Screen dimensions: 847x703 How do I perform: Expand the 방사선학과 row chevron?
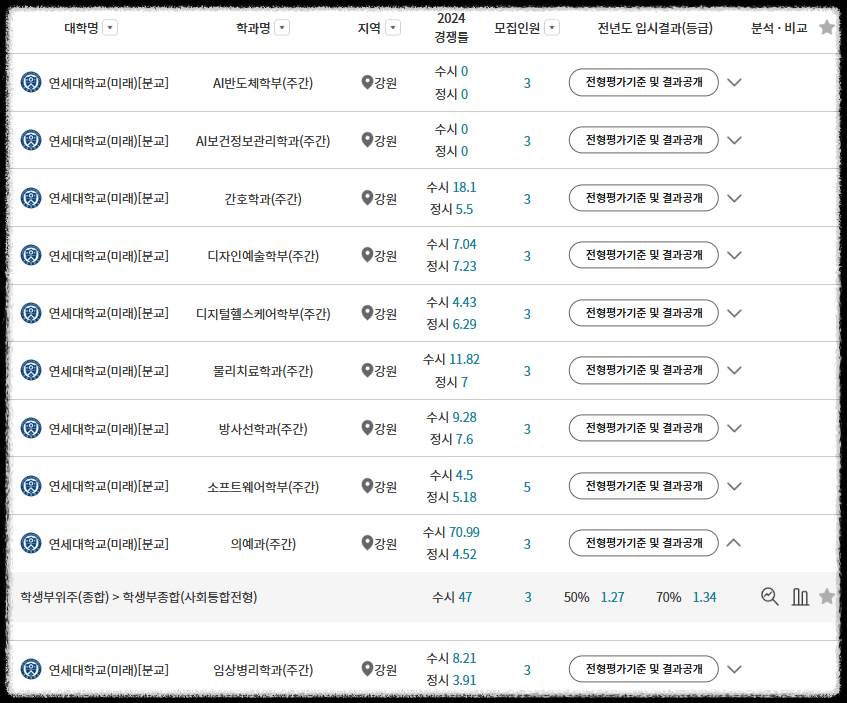pyautogui.click(x=734, y=428)
